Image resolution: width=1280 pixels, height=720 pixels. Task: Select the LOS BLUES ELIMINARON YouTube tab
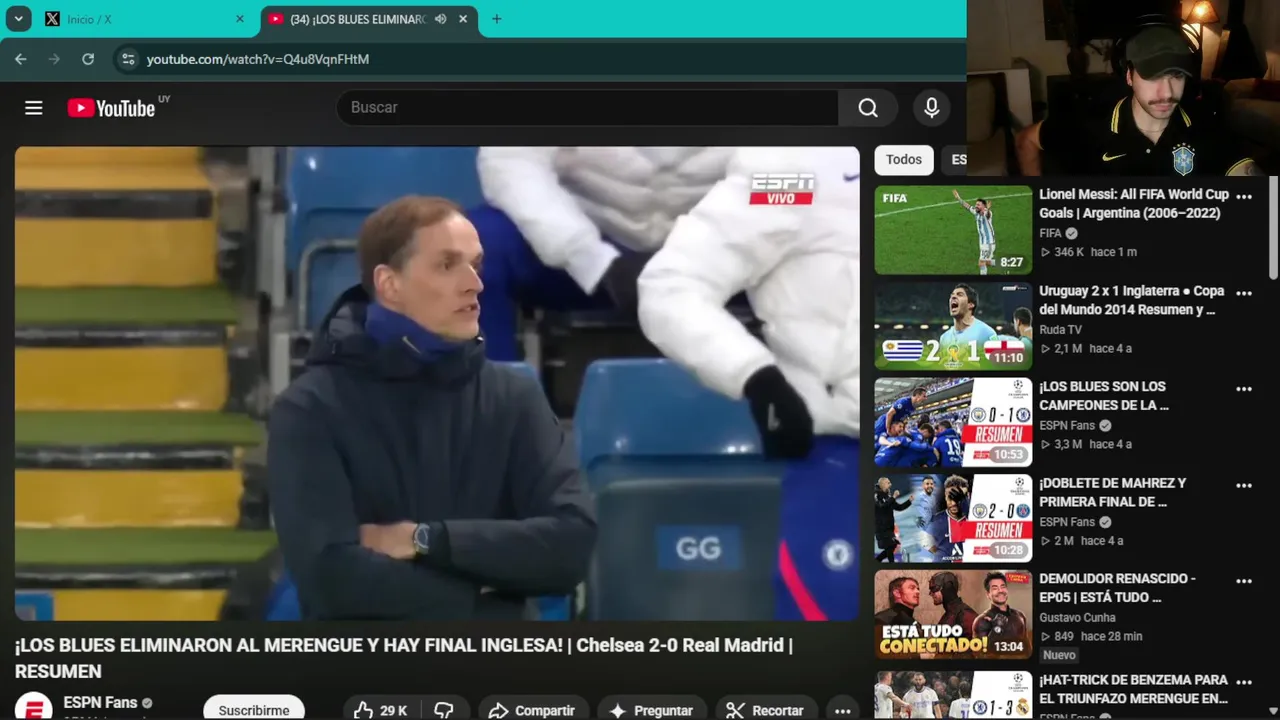[369, 19]
